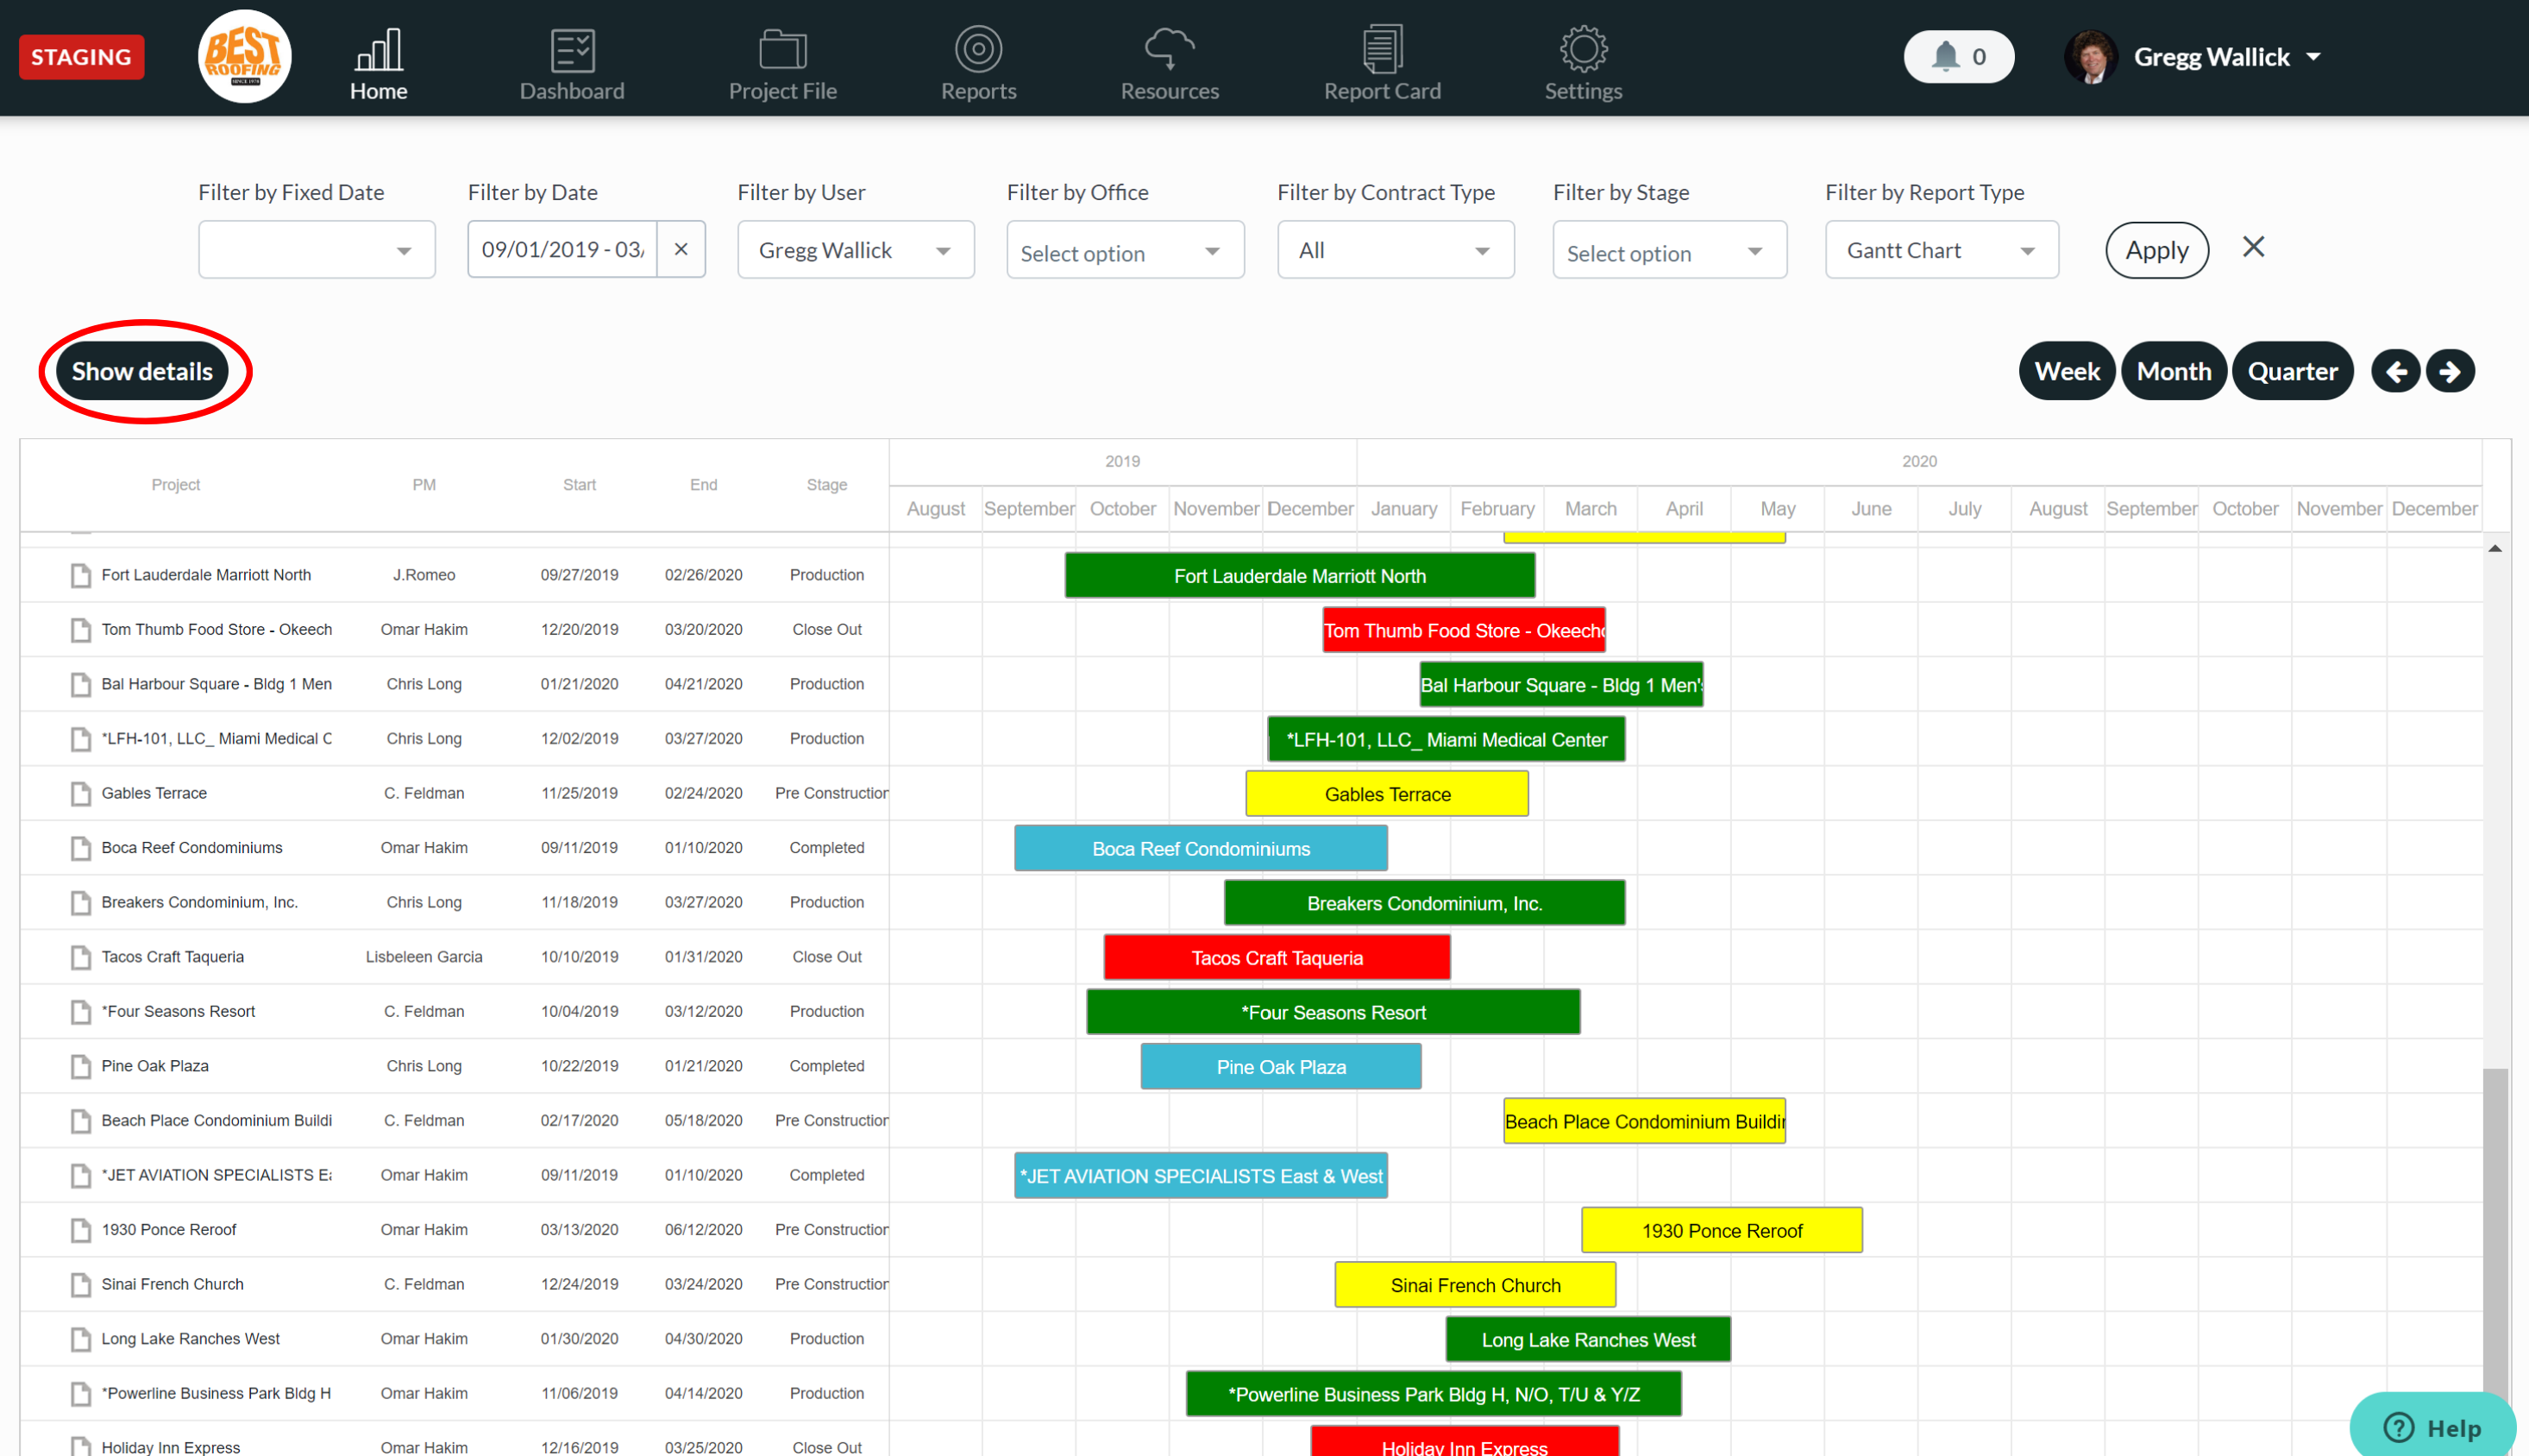
Task: Navigate forward using arrow button
Action: (x=2449, y=368)
